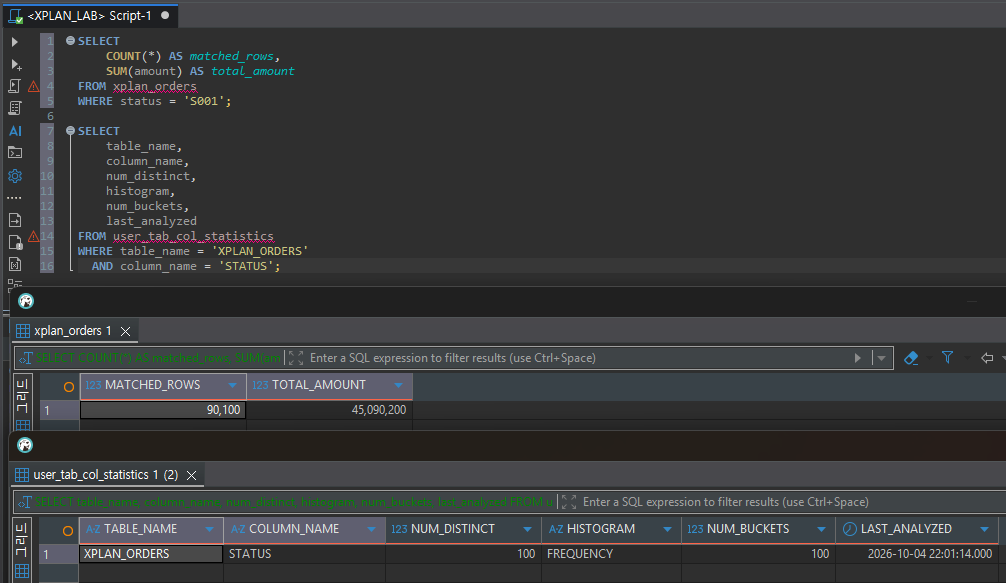Viewport: 1006px width, 583px height.
Task: Open the AI assistant in the editor sidebar
Action: (x=15, y=131)
